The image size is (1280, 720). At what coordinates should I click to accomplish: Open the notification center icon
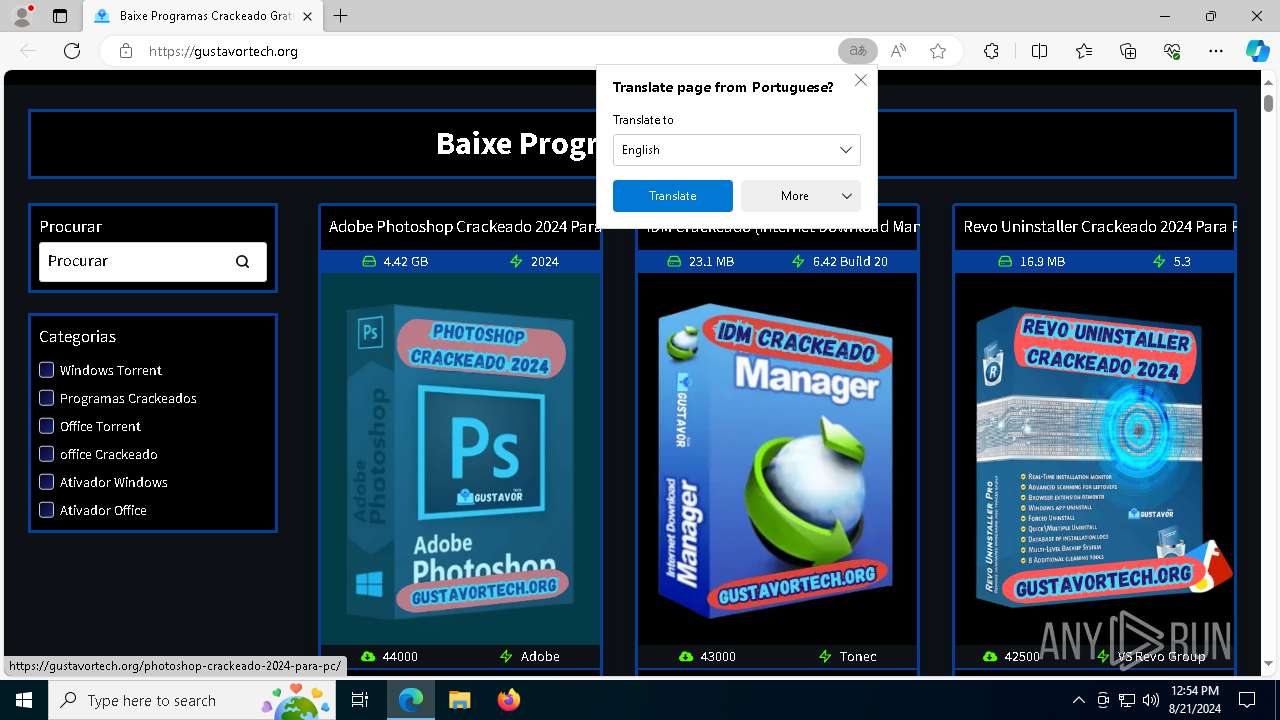(1247, 700)
